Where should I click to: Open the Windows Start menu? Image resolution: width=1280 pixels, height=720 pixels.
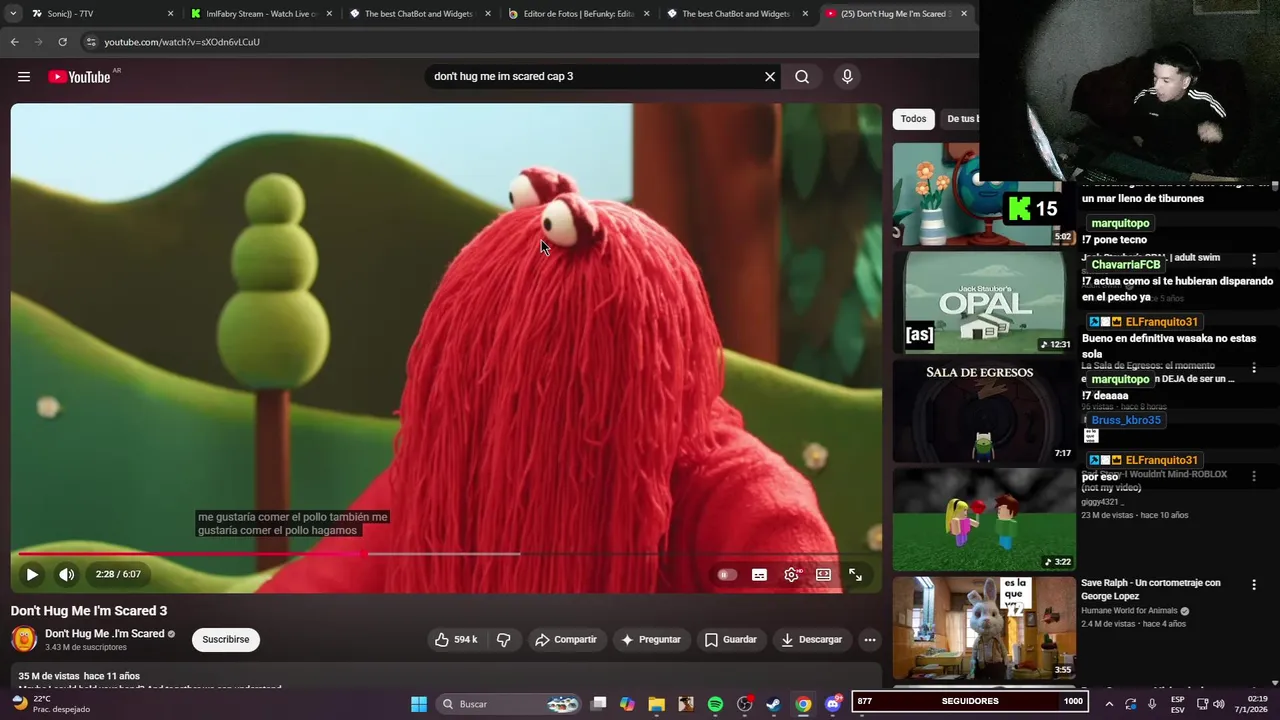[419, 704]
